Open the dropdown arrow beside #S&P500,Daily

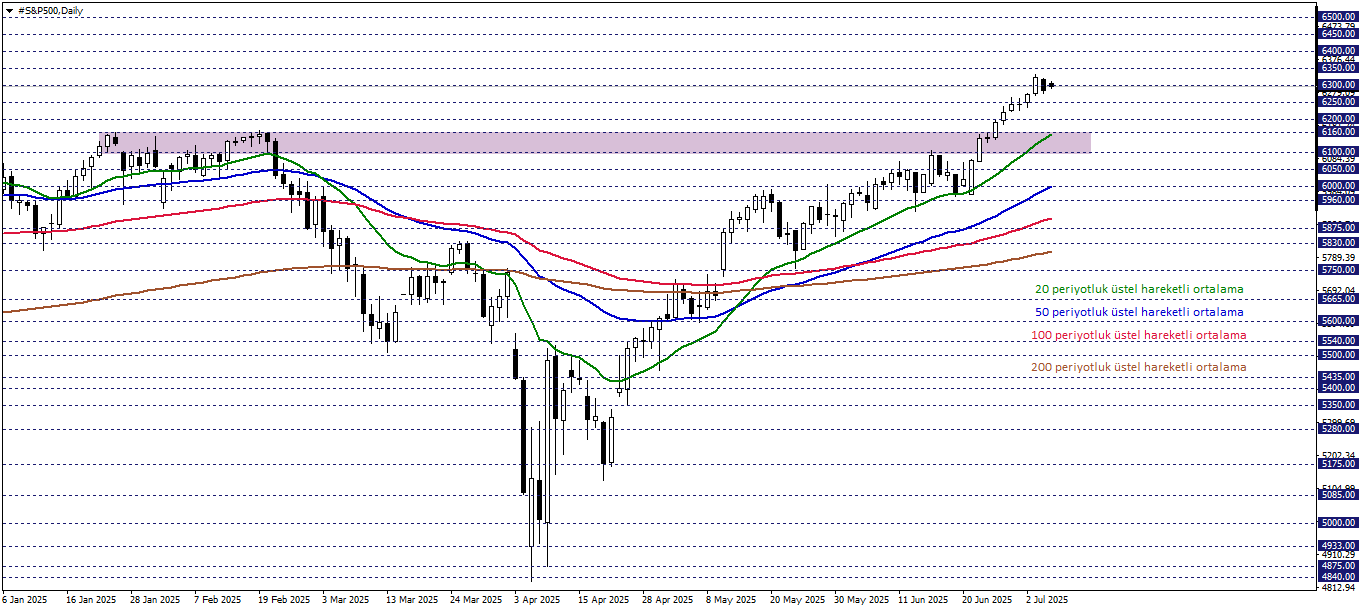pyautogui.click(x=9, y=10)
